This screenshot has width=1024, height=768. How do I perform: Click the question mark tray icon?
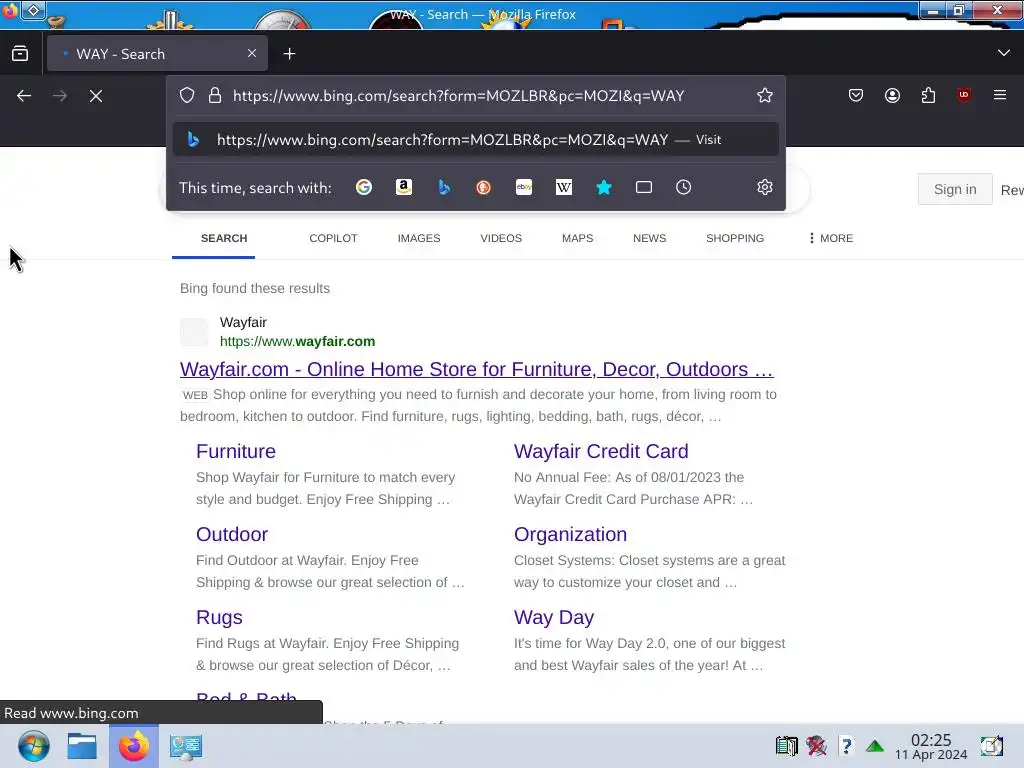tap(846, 746)
